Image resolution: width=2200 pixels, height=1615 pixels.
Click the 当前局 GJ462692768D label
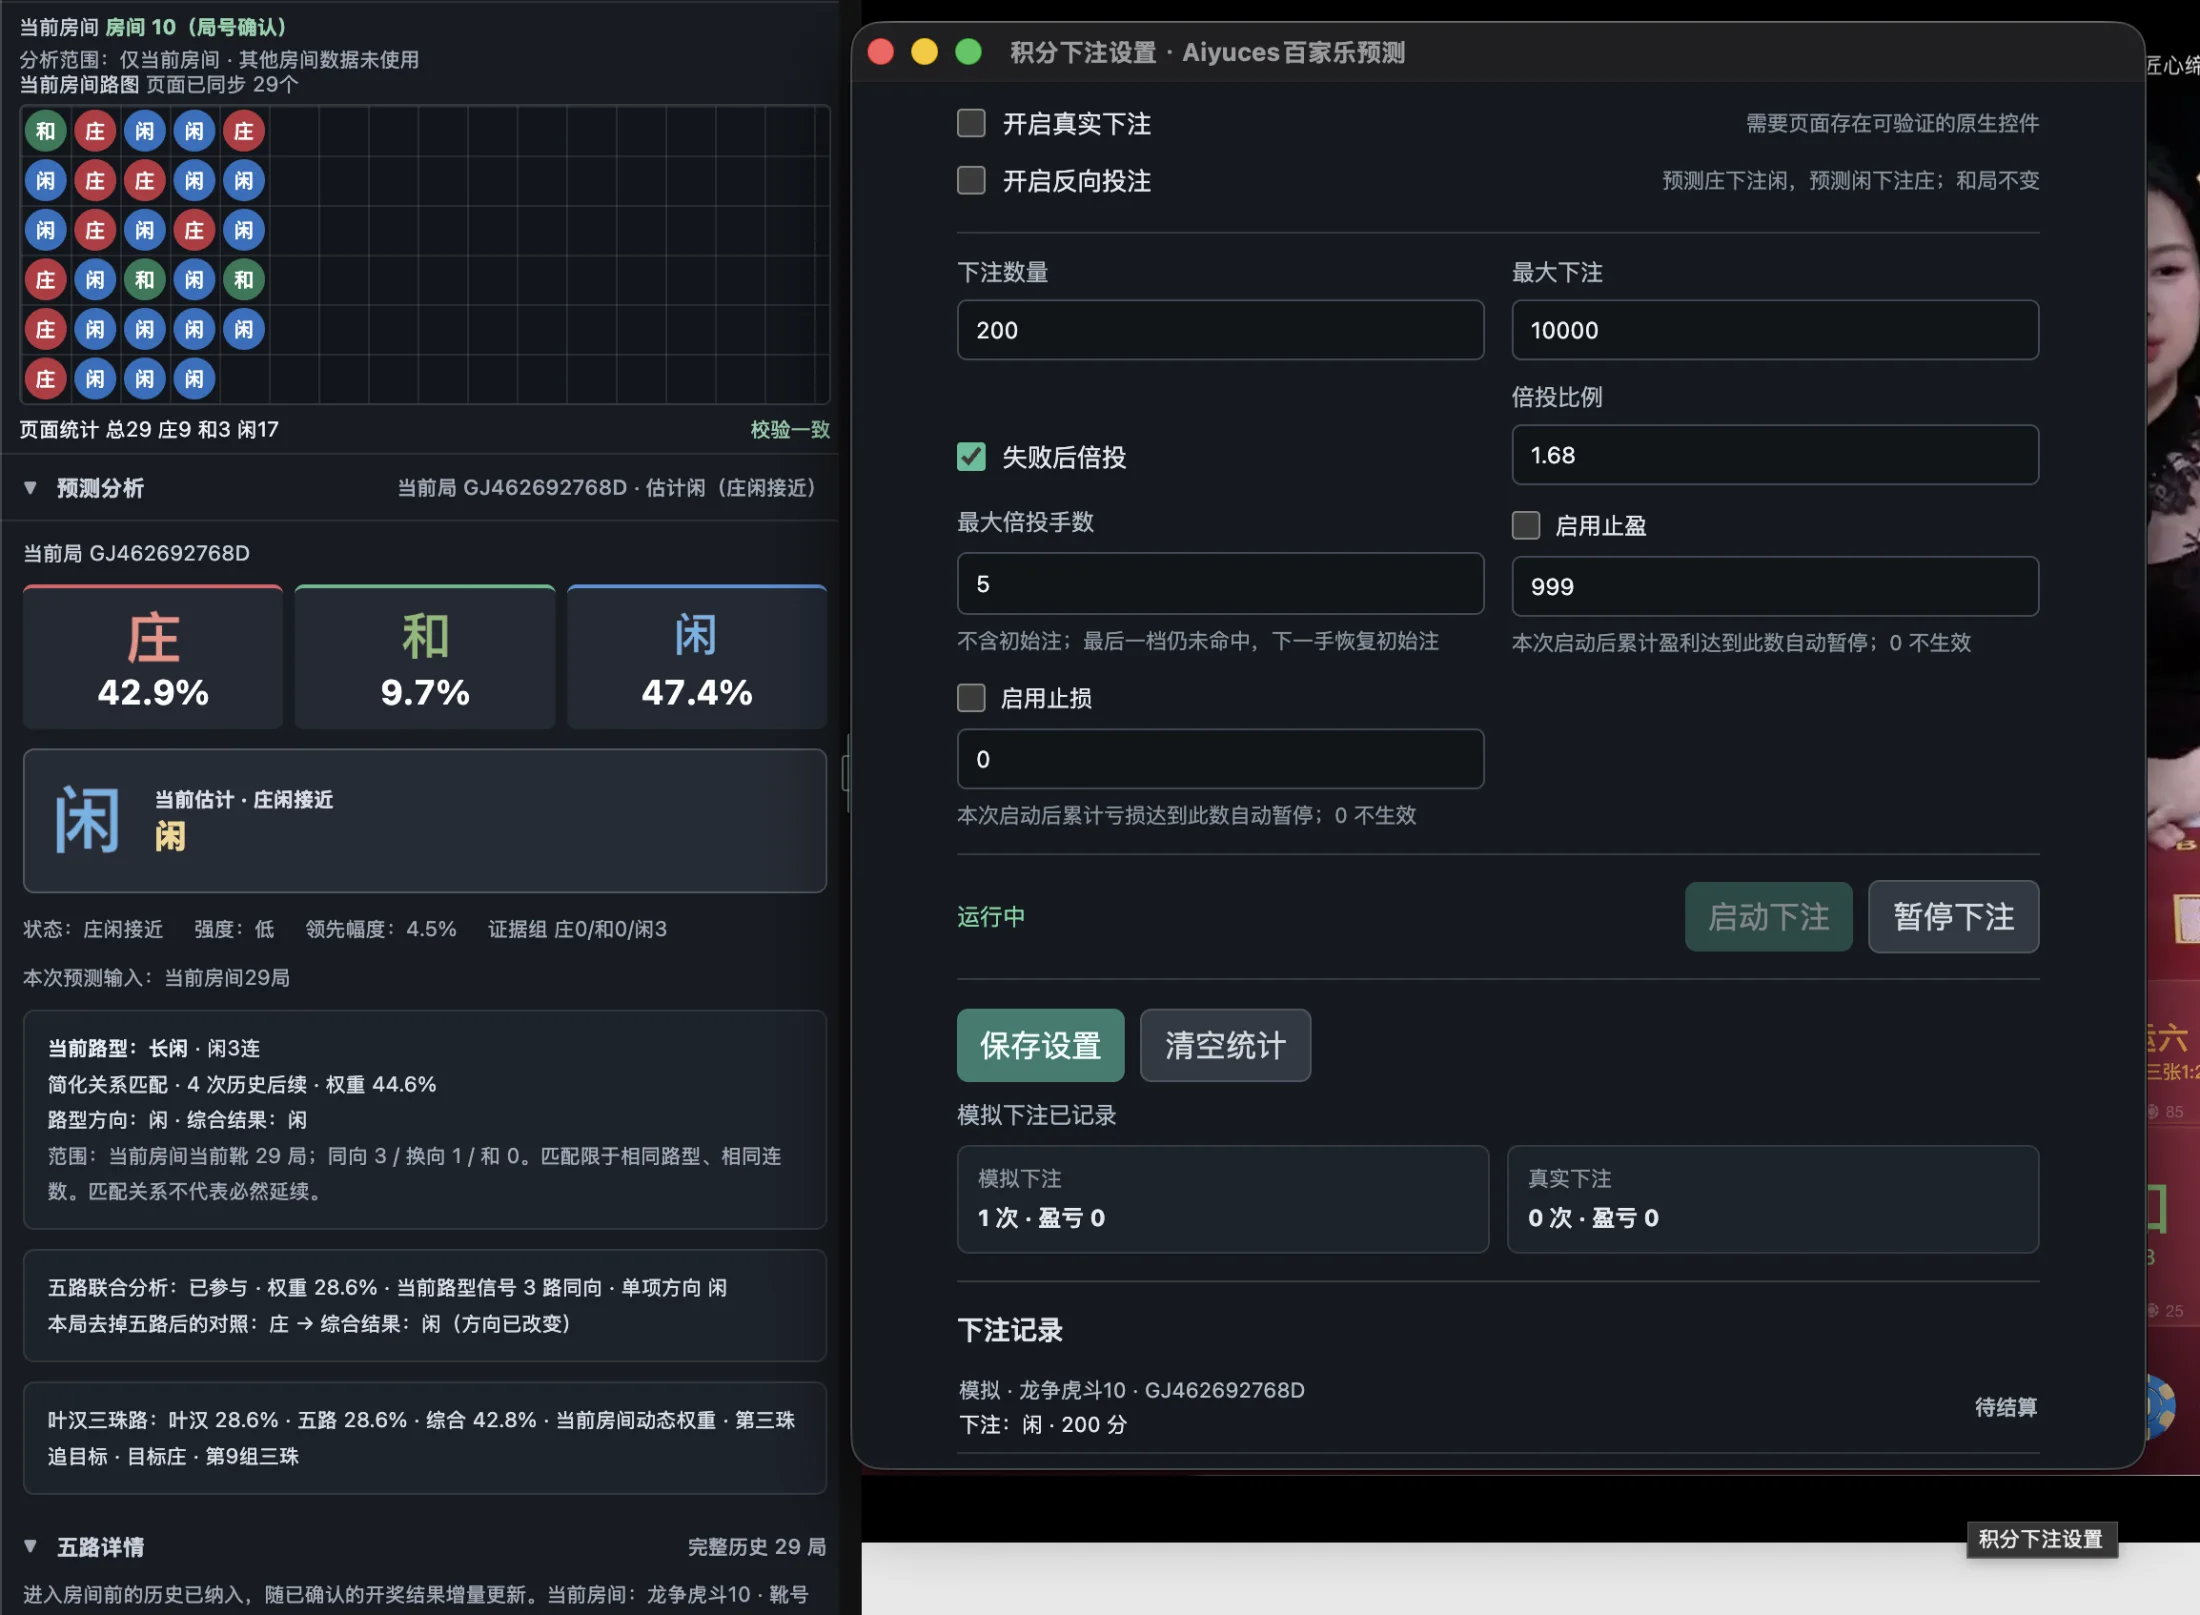[137, 553]
